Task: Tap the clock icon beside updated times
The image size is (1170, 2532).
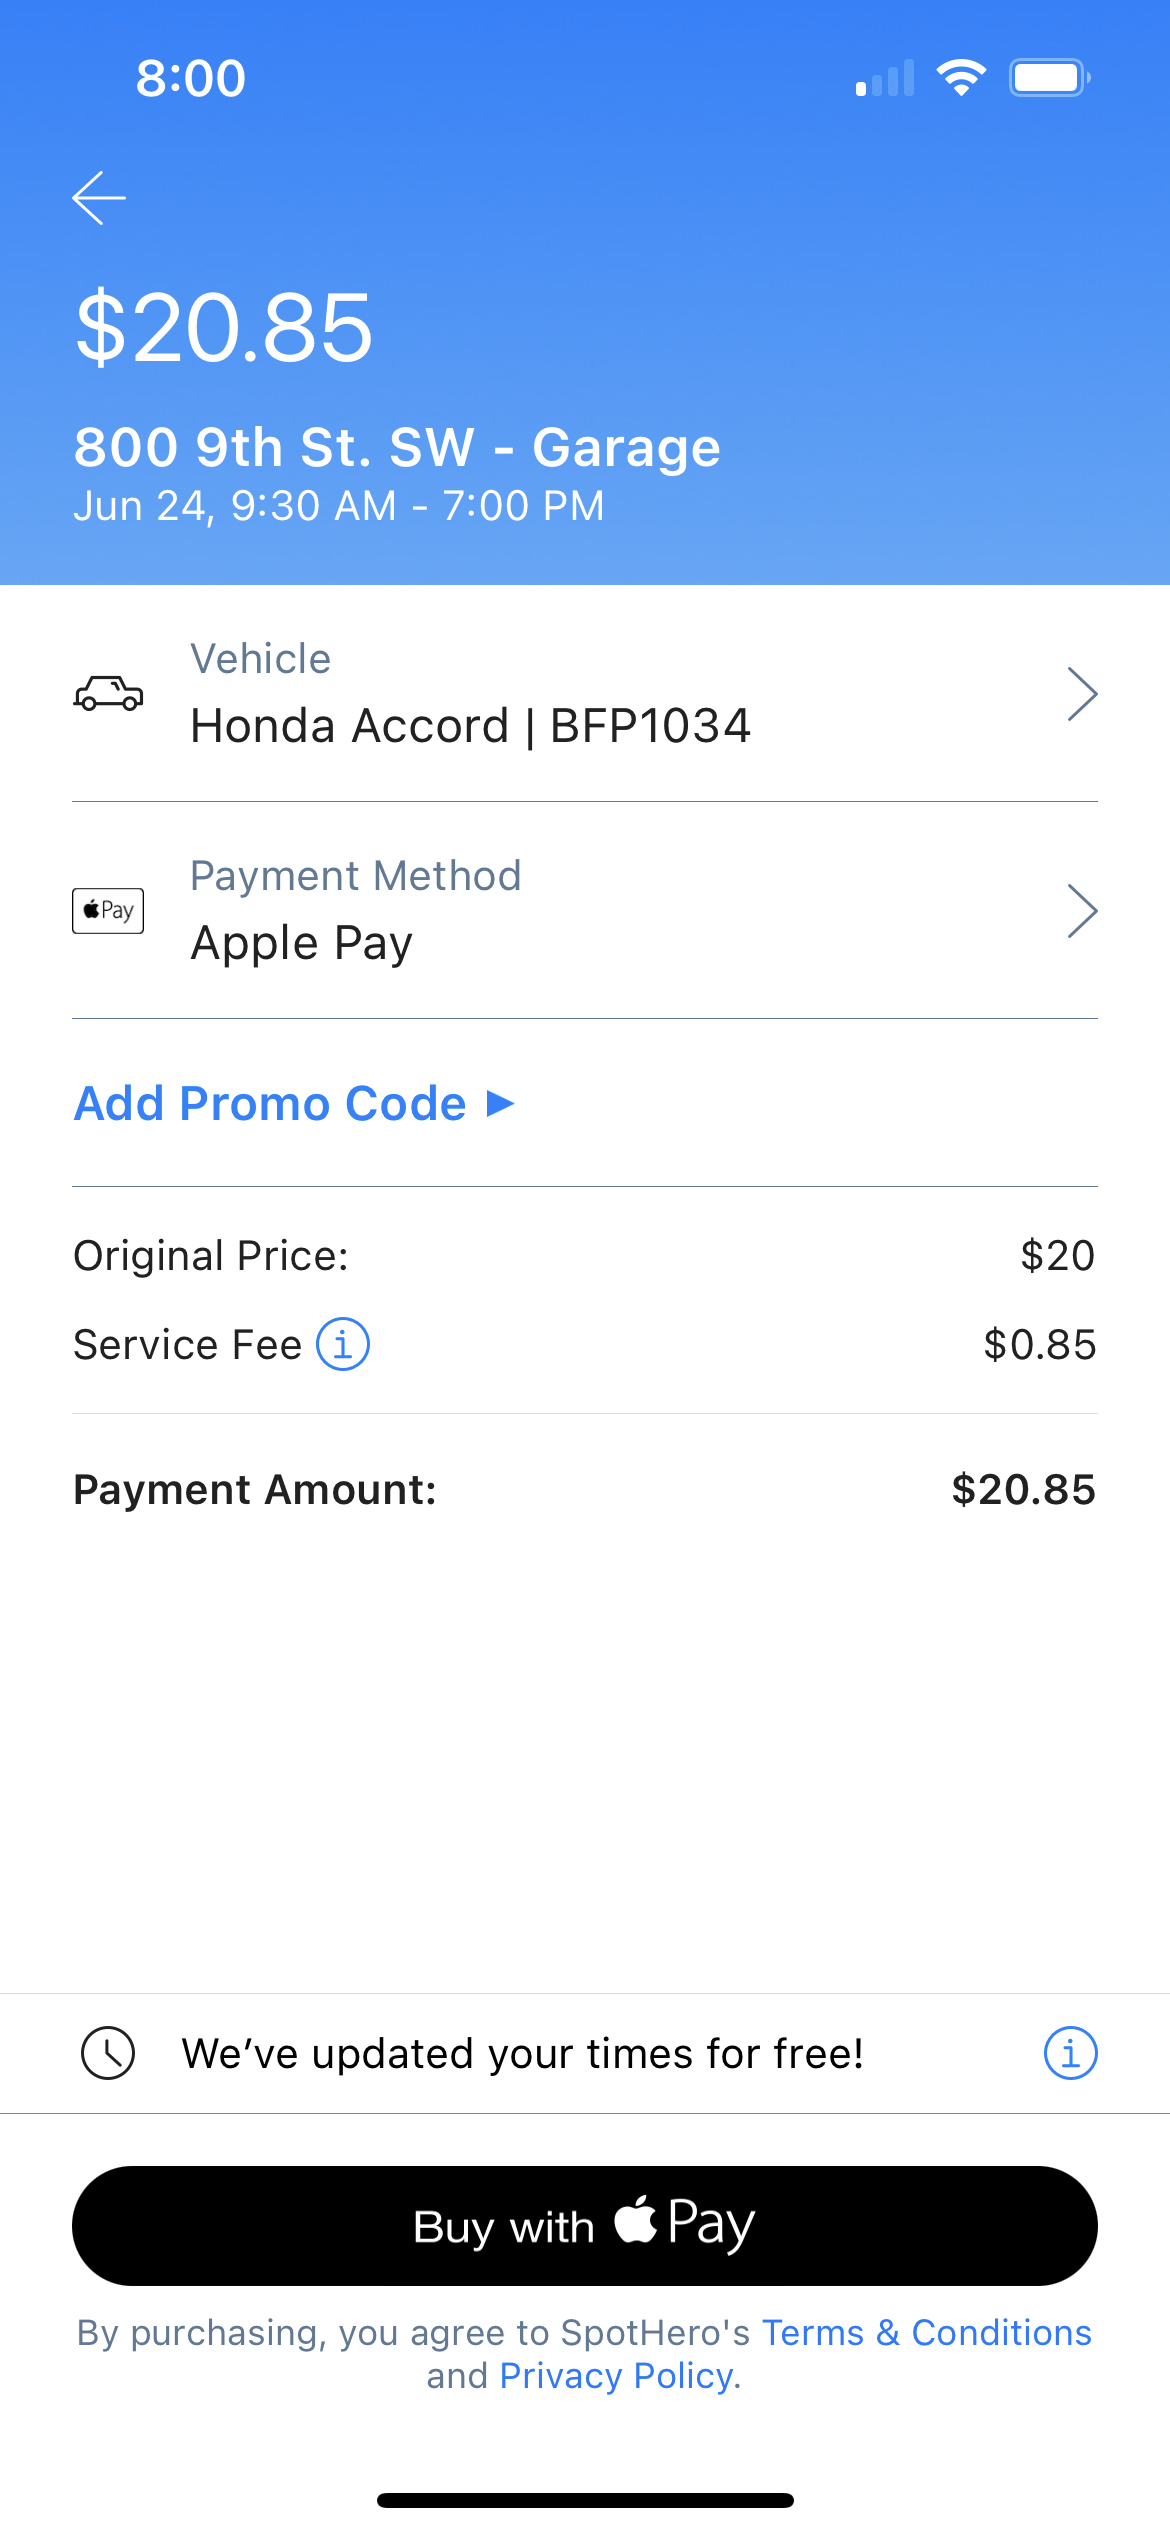Action: (x=108, y=2053)
